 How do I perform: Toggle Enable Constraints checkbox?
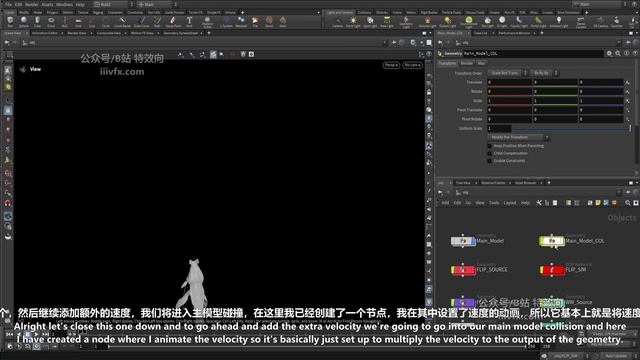489,161
